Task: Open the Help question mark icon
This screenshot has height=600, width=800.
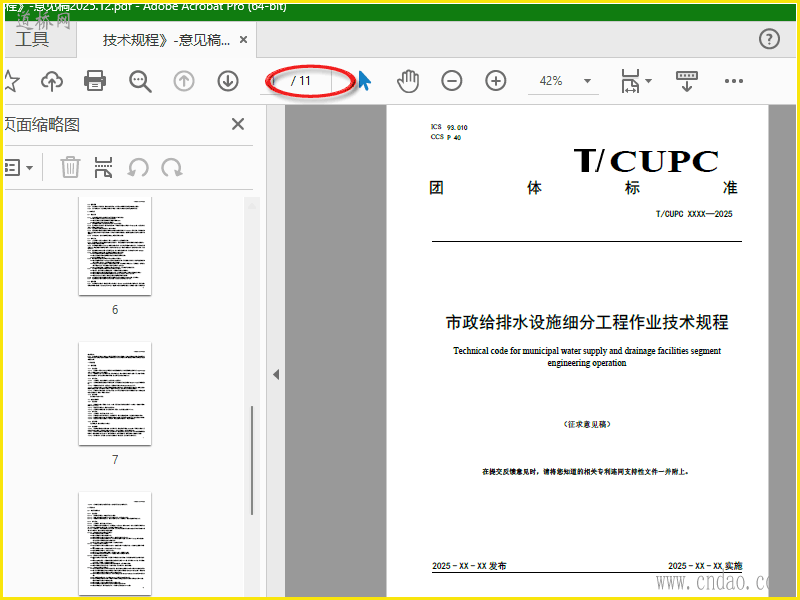Action: [769, 39]
